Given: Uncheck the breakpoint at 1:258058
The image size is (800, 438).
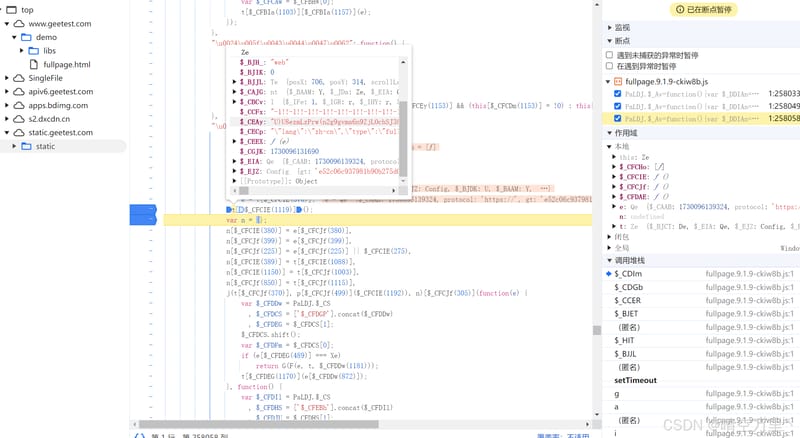Looking at the screenshot, I should pos(617,118).
